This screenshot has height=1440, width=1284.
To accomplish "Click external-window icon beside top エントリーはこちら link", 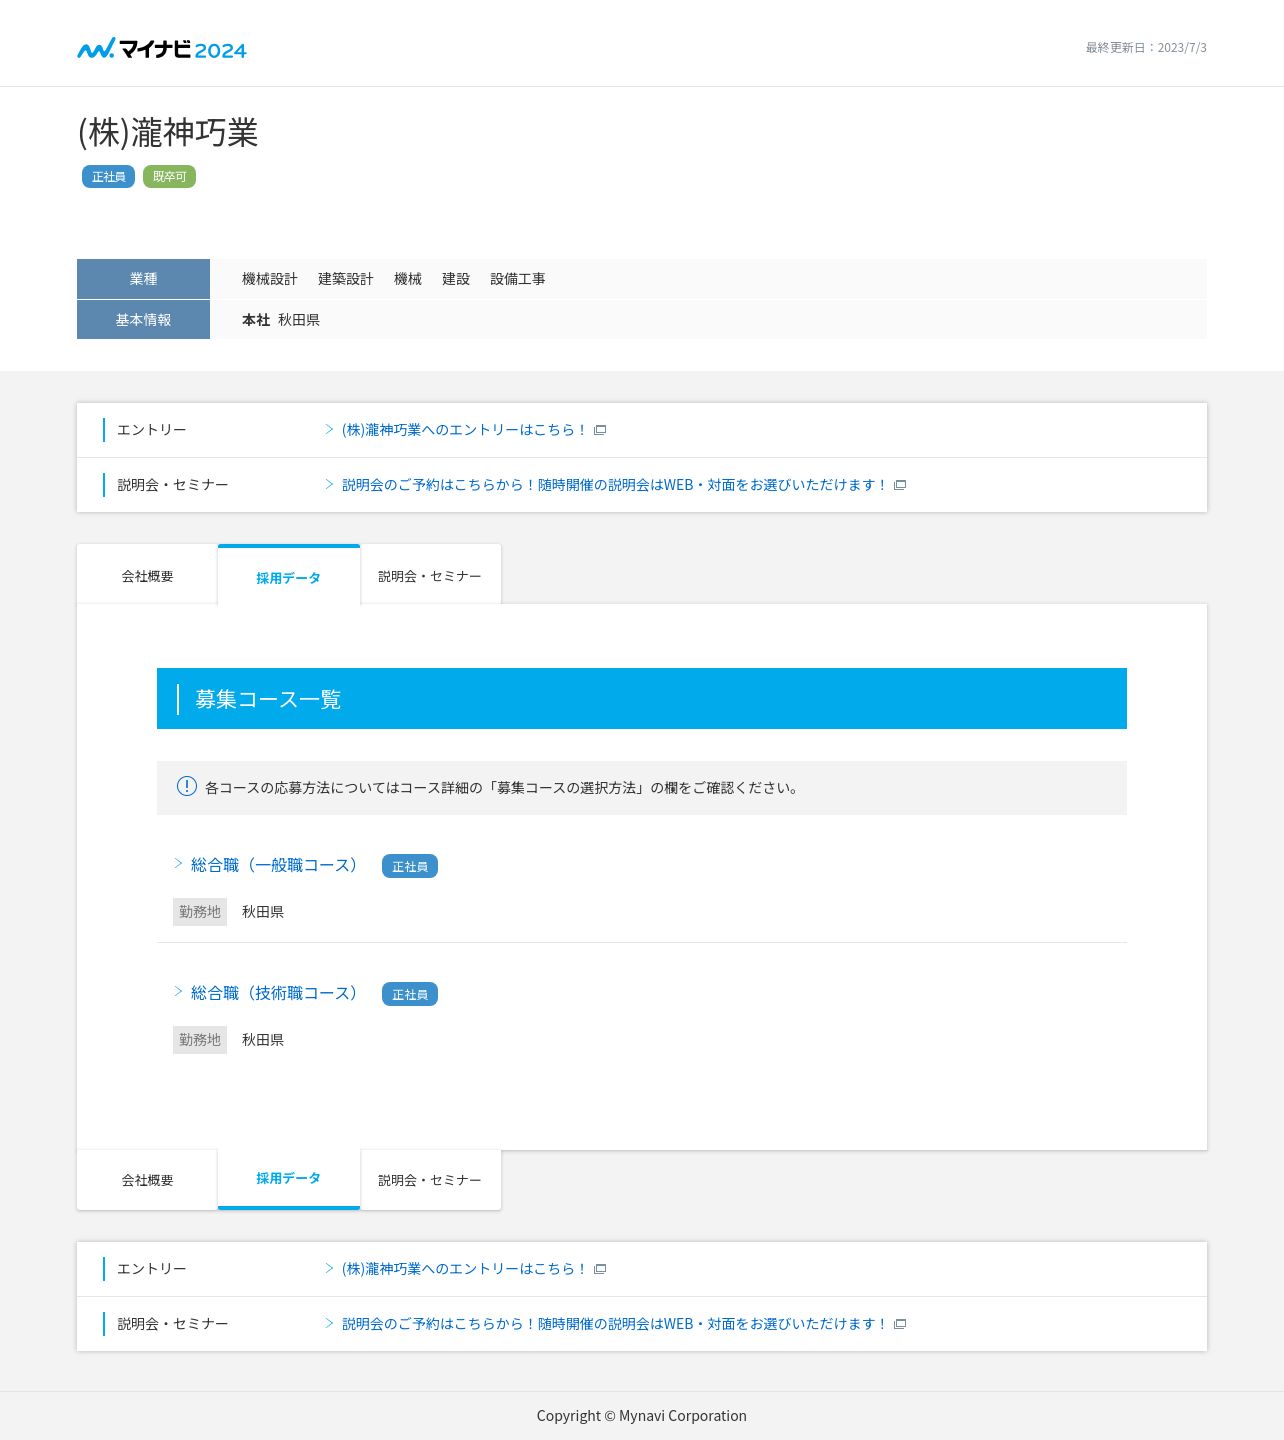I will click(x=600, y=430).
